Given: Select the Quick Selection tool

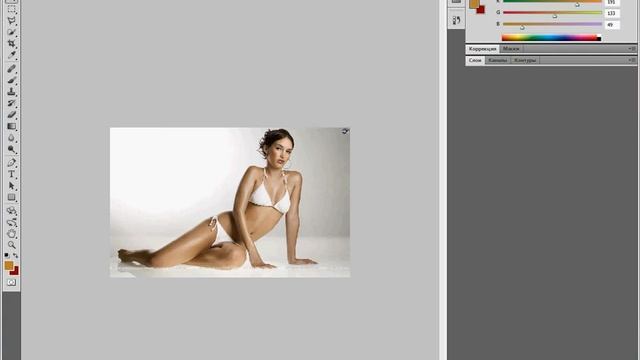Looking at the screenshot, I should [11, 32].
